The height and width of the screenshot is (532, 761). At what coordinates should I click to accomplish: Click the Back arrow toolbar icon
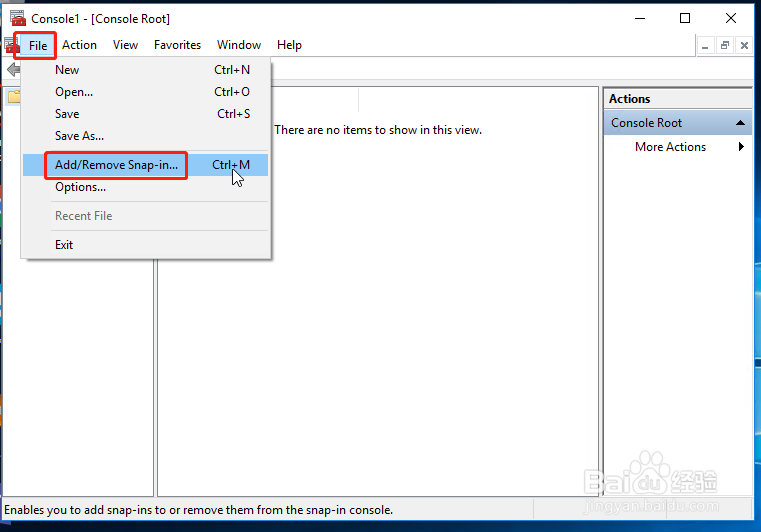tap(14, 69)
